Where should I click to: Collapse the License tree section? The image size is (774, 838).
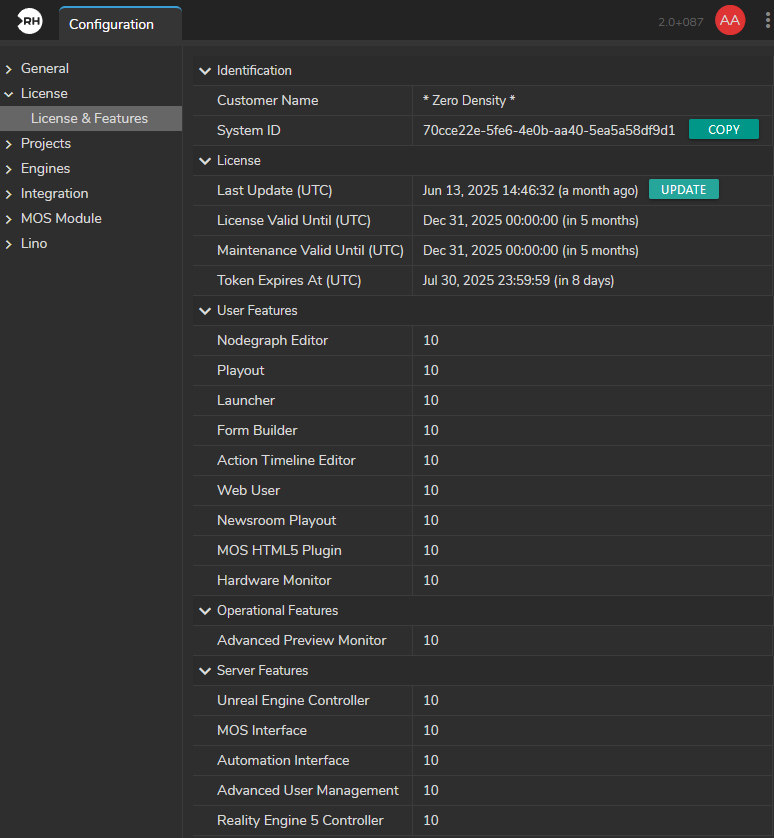click(x=9, y=94)
